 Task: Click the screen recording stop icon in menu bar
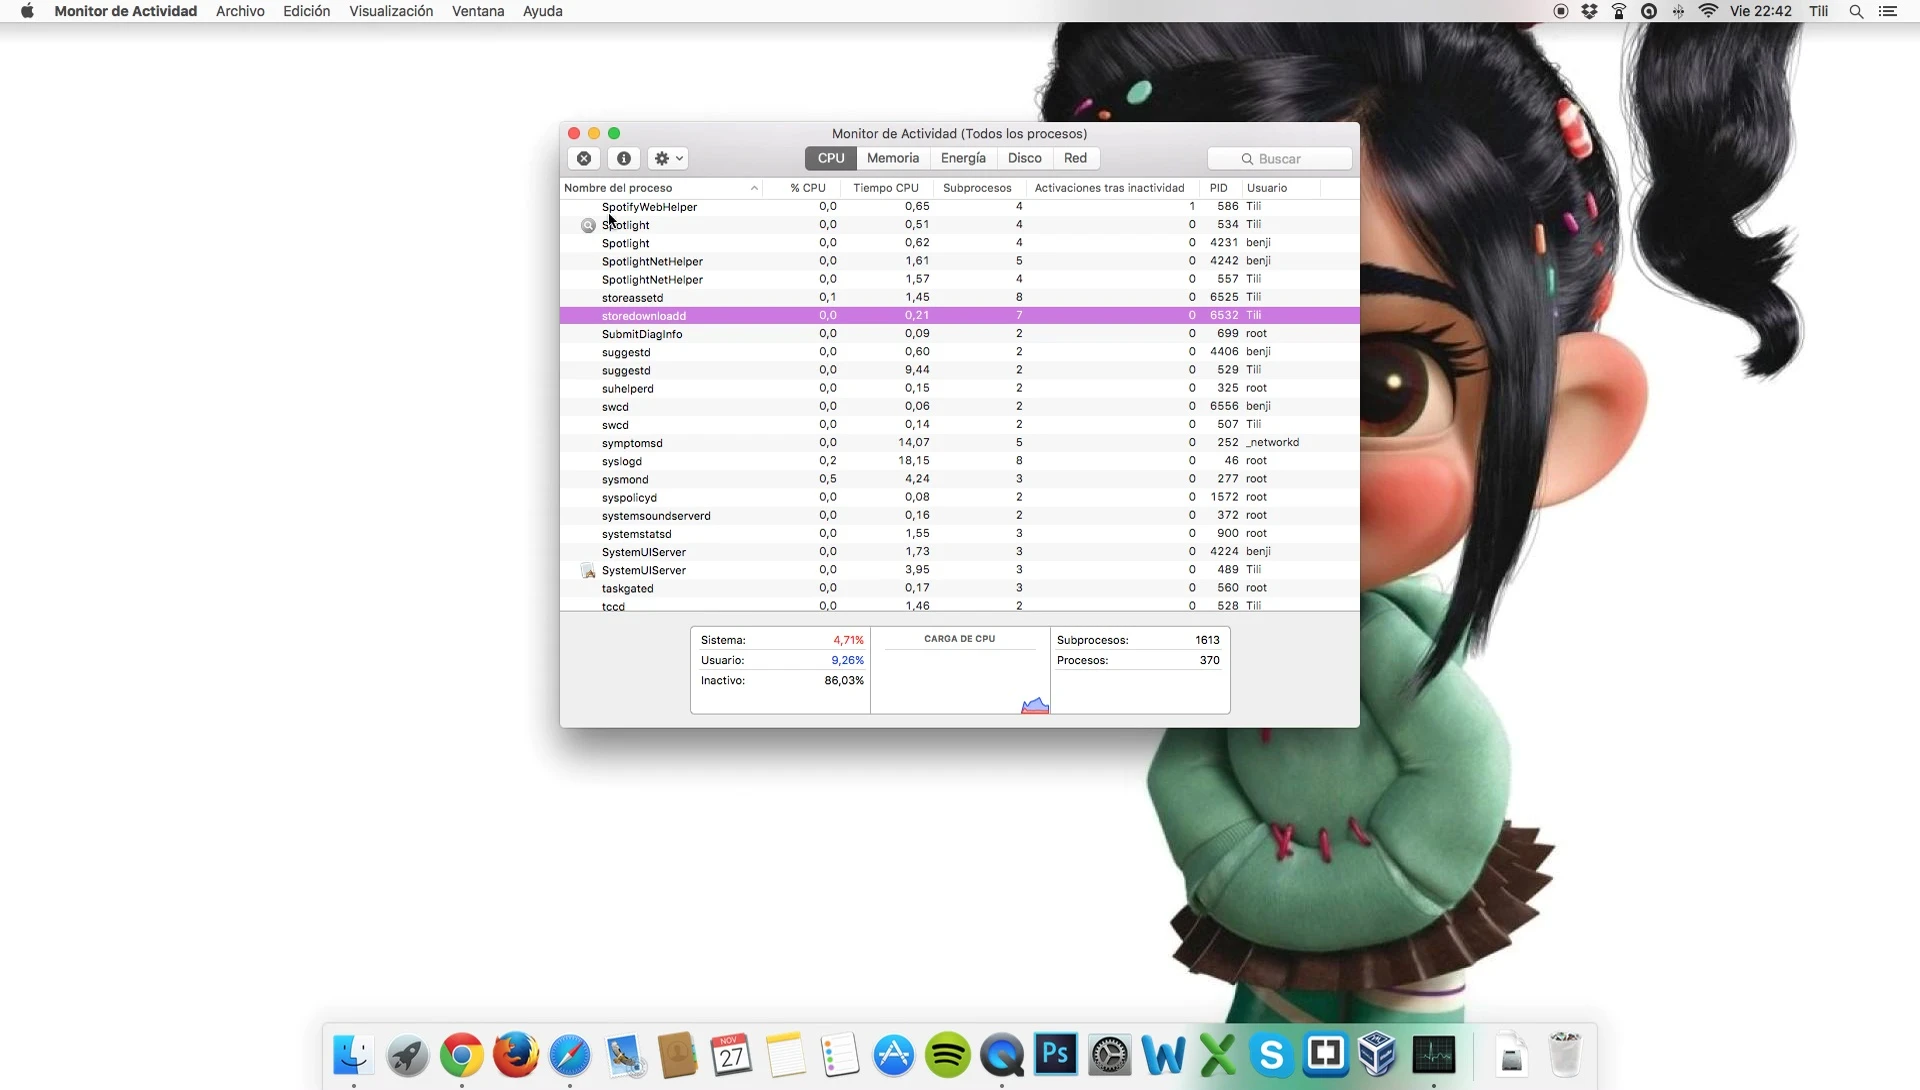1561,11
